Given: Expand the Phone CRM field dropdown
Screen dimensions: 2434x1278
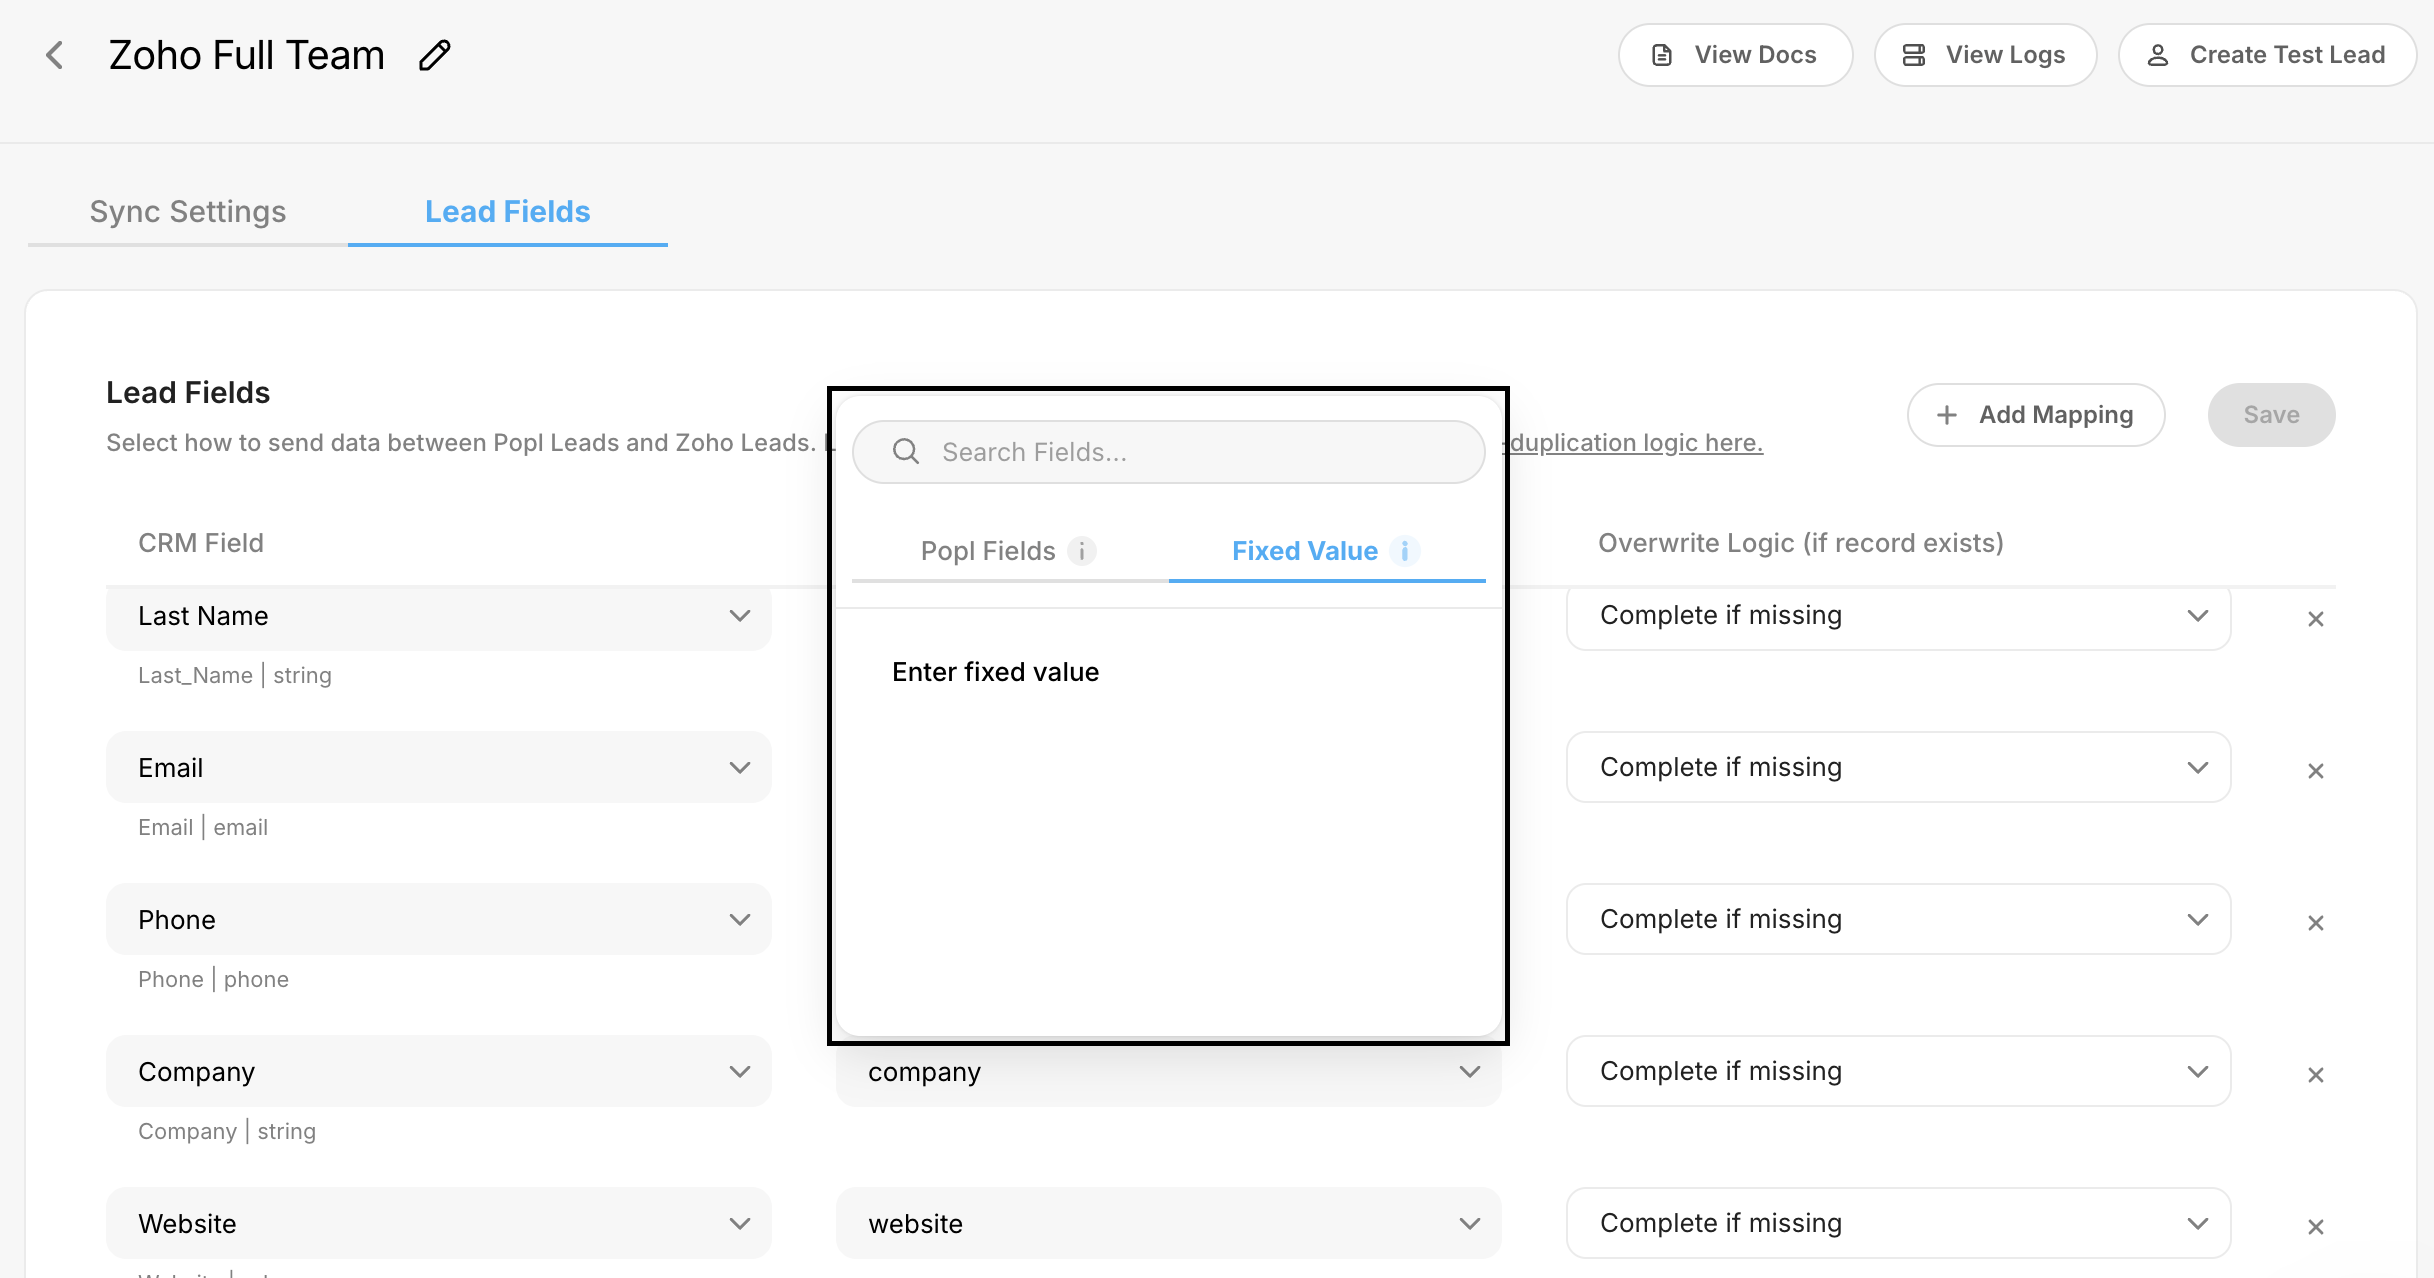Looking at the screenshot, I should (x=438, y=920).
